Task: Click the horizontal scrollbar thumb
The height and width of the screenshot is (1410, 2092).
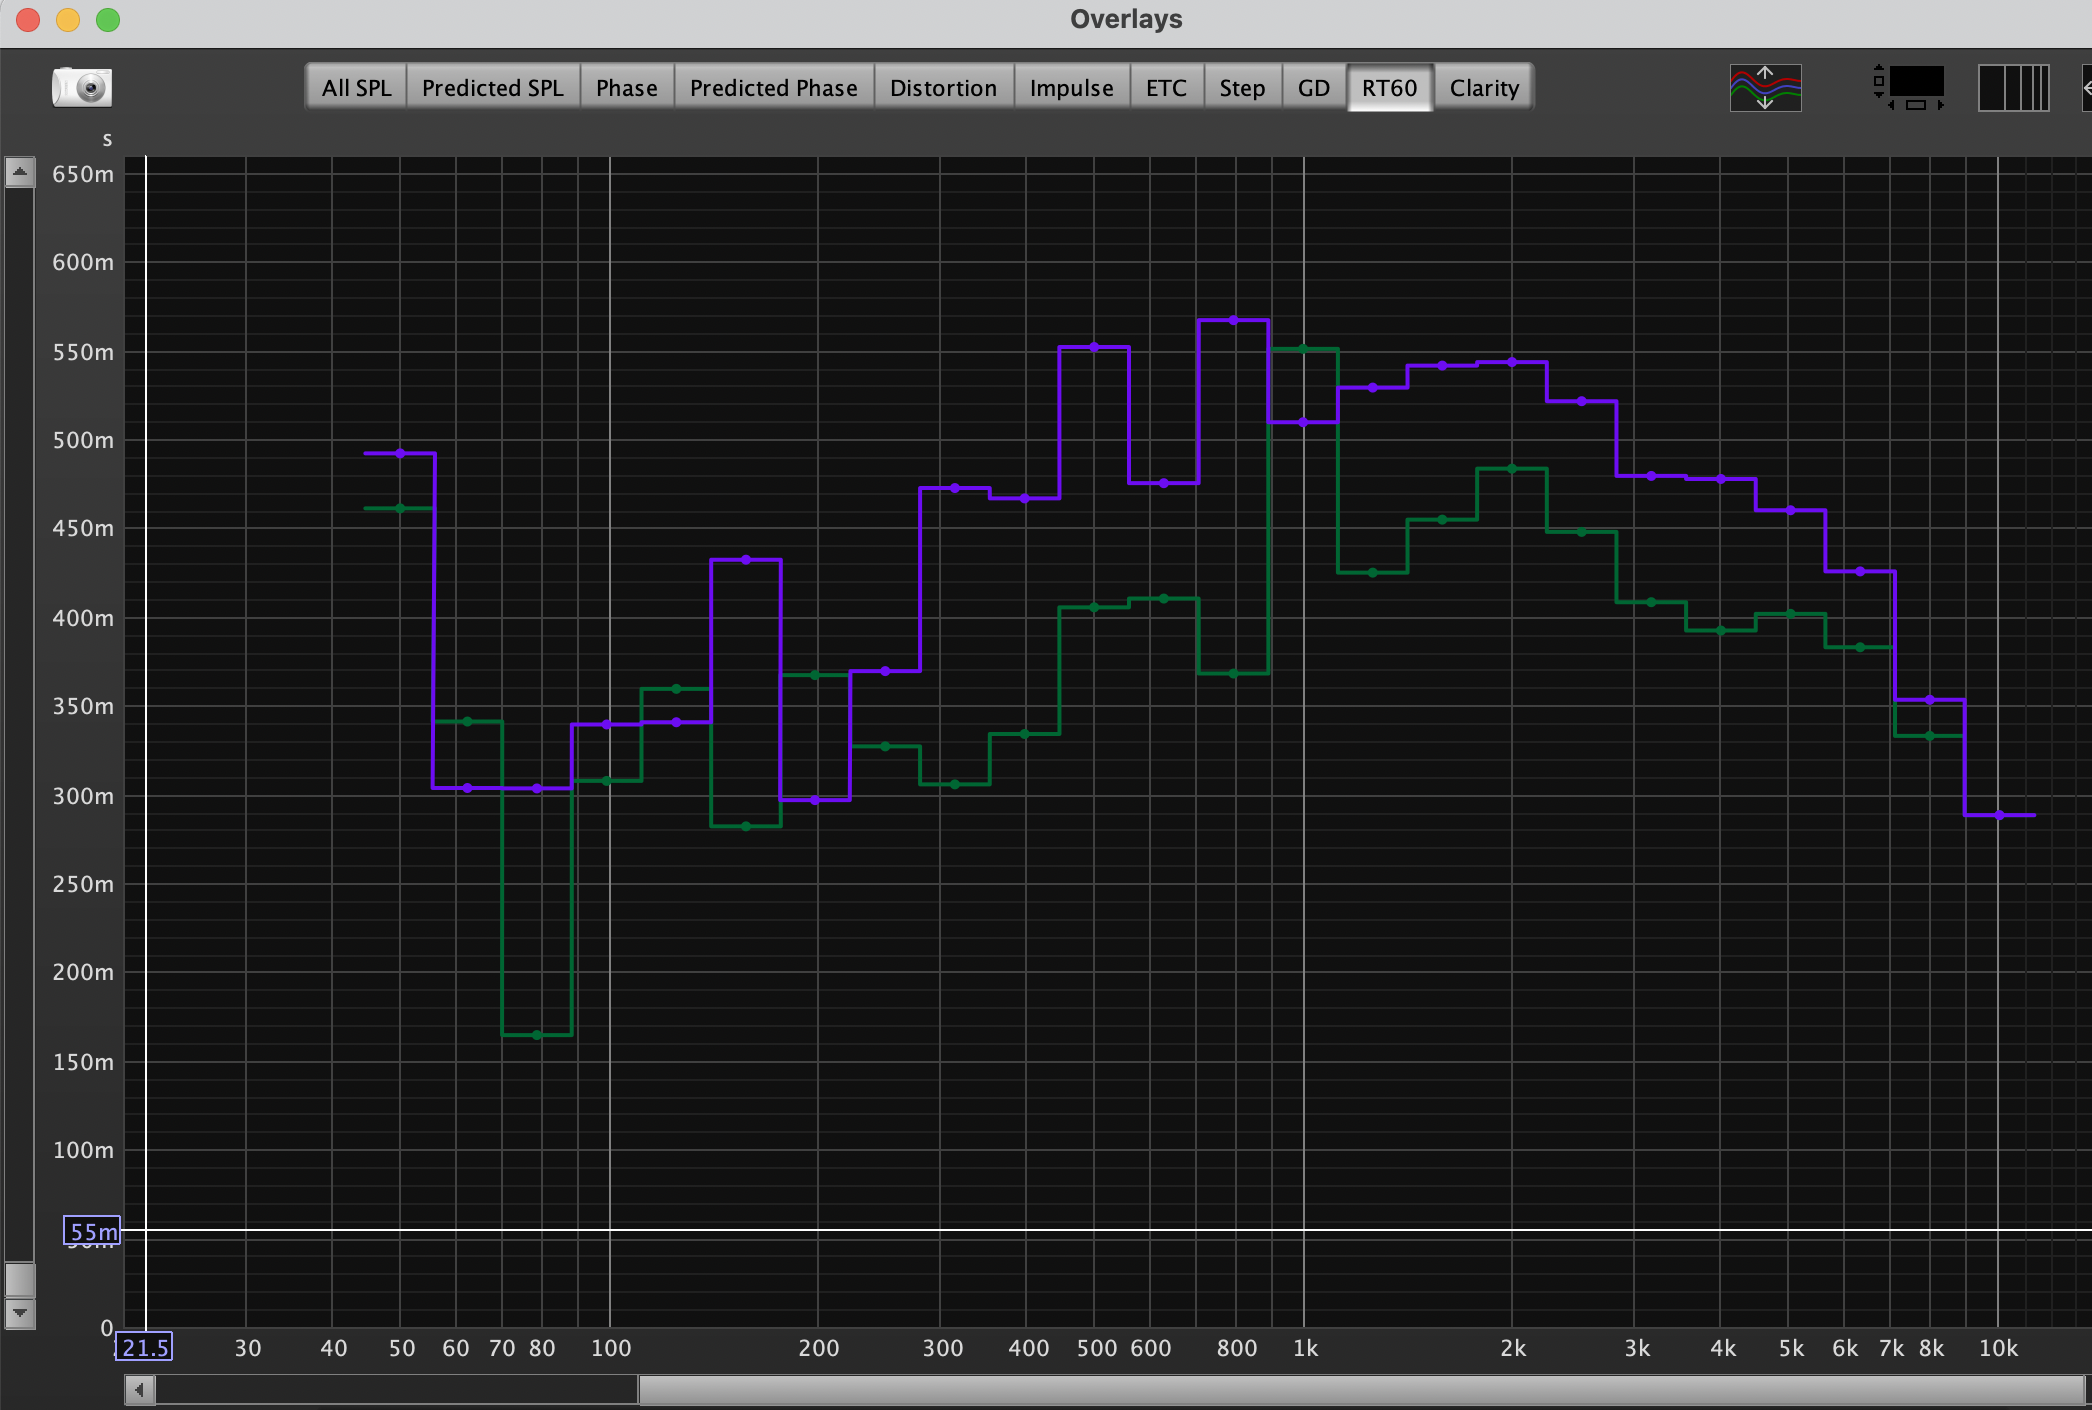Action: point(1360,1390)
